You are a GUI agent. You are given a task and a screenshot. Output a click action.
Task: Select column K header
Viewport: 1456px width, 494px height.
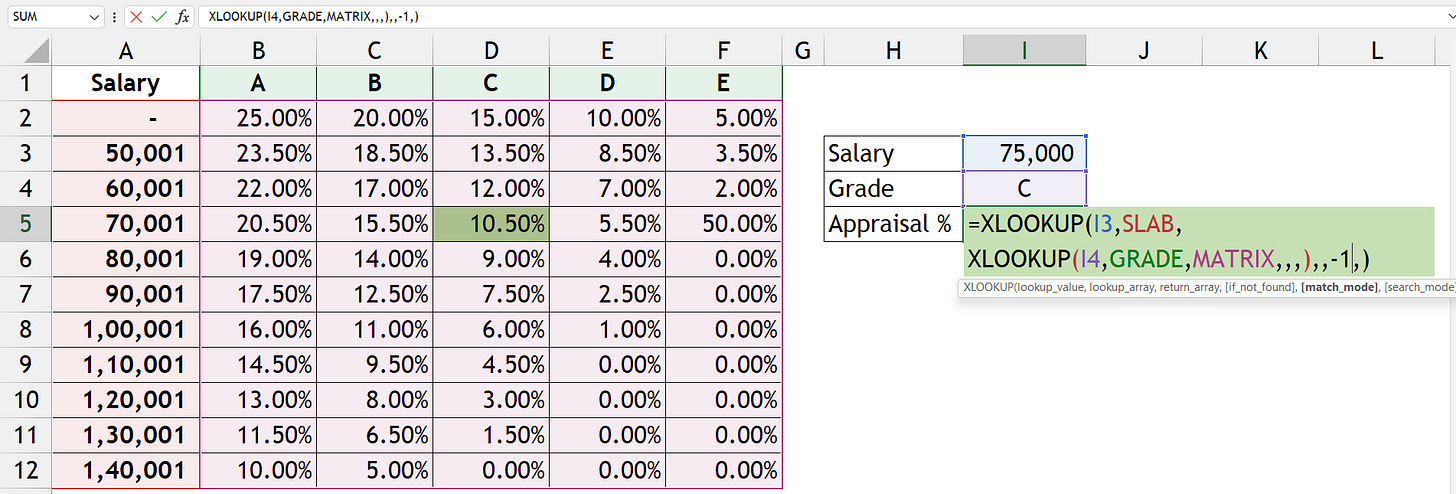click(x=1260, y=50)
